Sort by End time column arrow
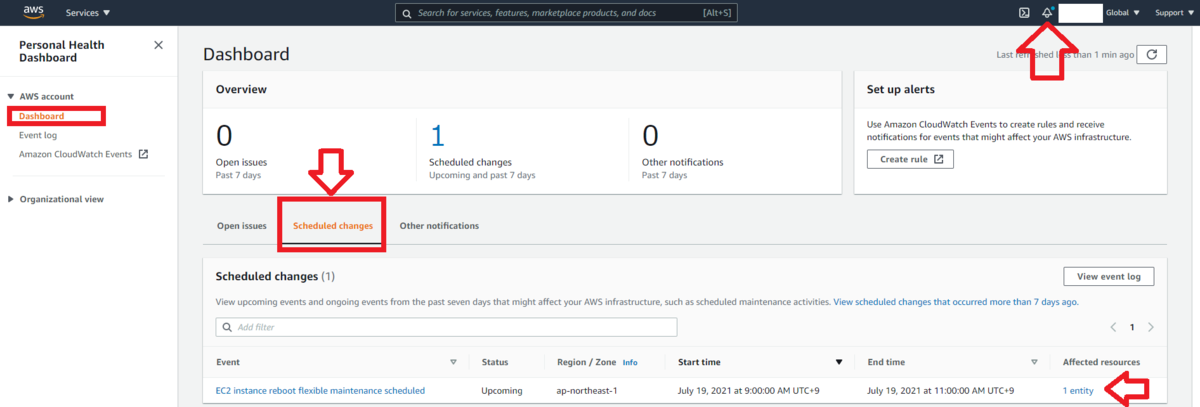1200x407 pixels. click(1034, 362)
